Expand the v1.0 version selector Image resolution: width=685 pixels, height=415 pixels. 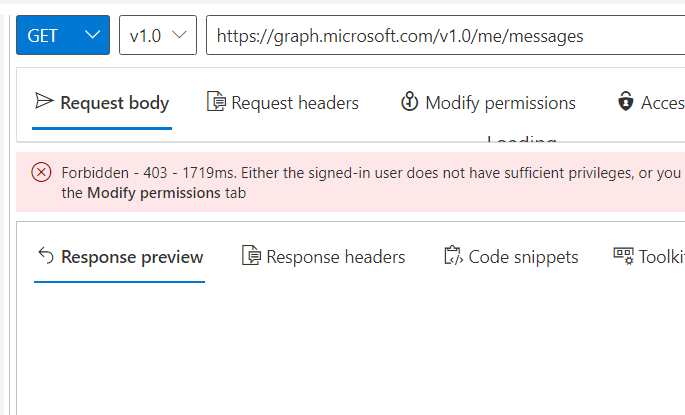pos(158,35)
